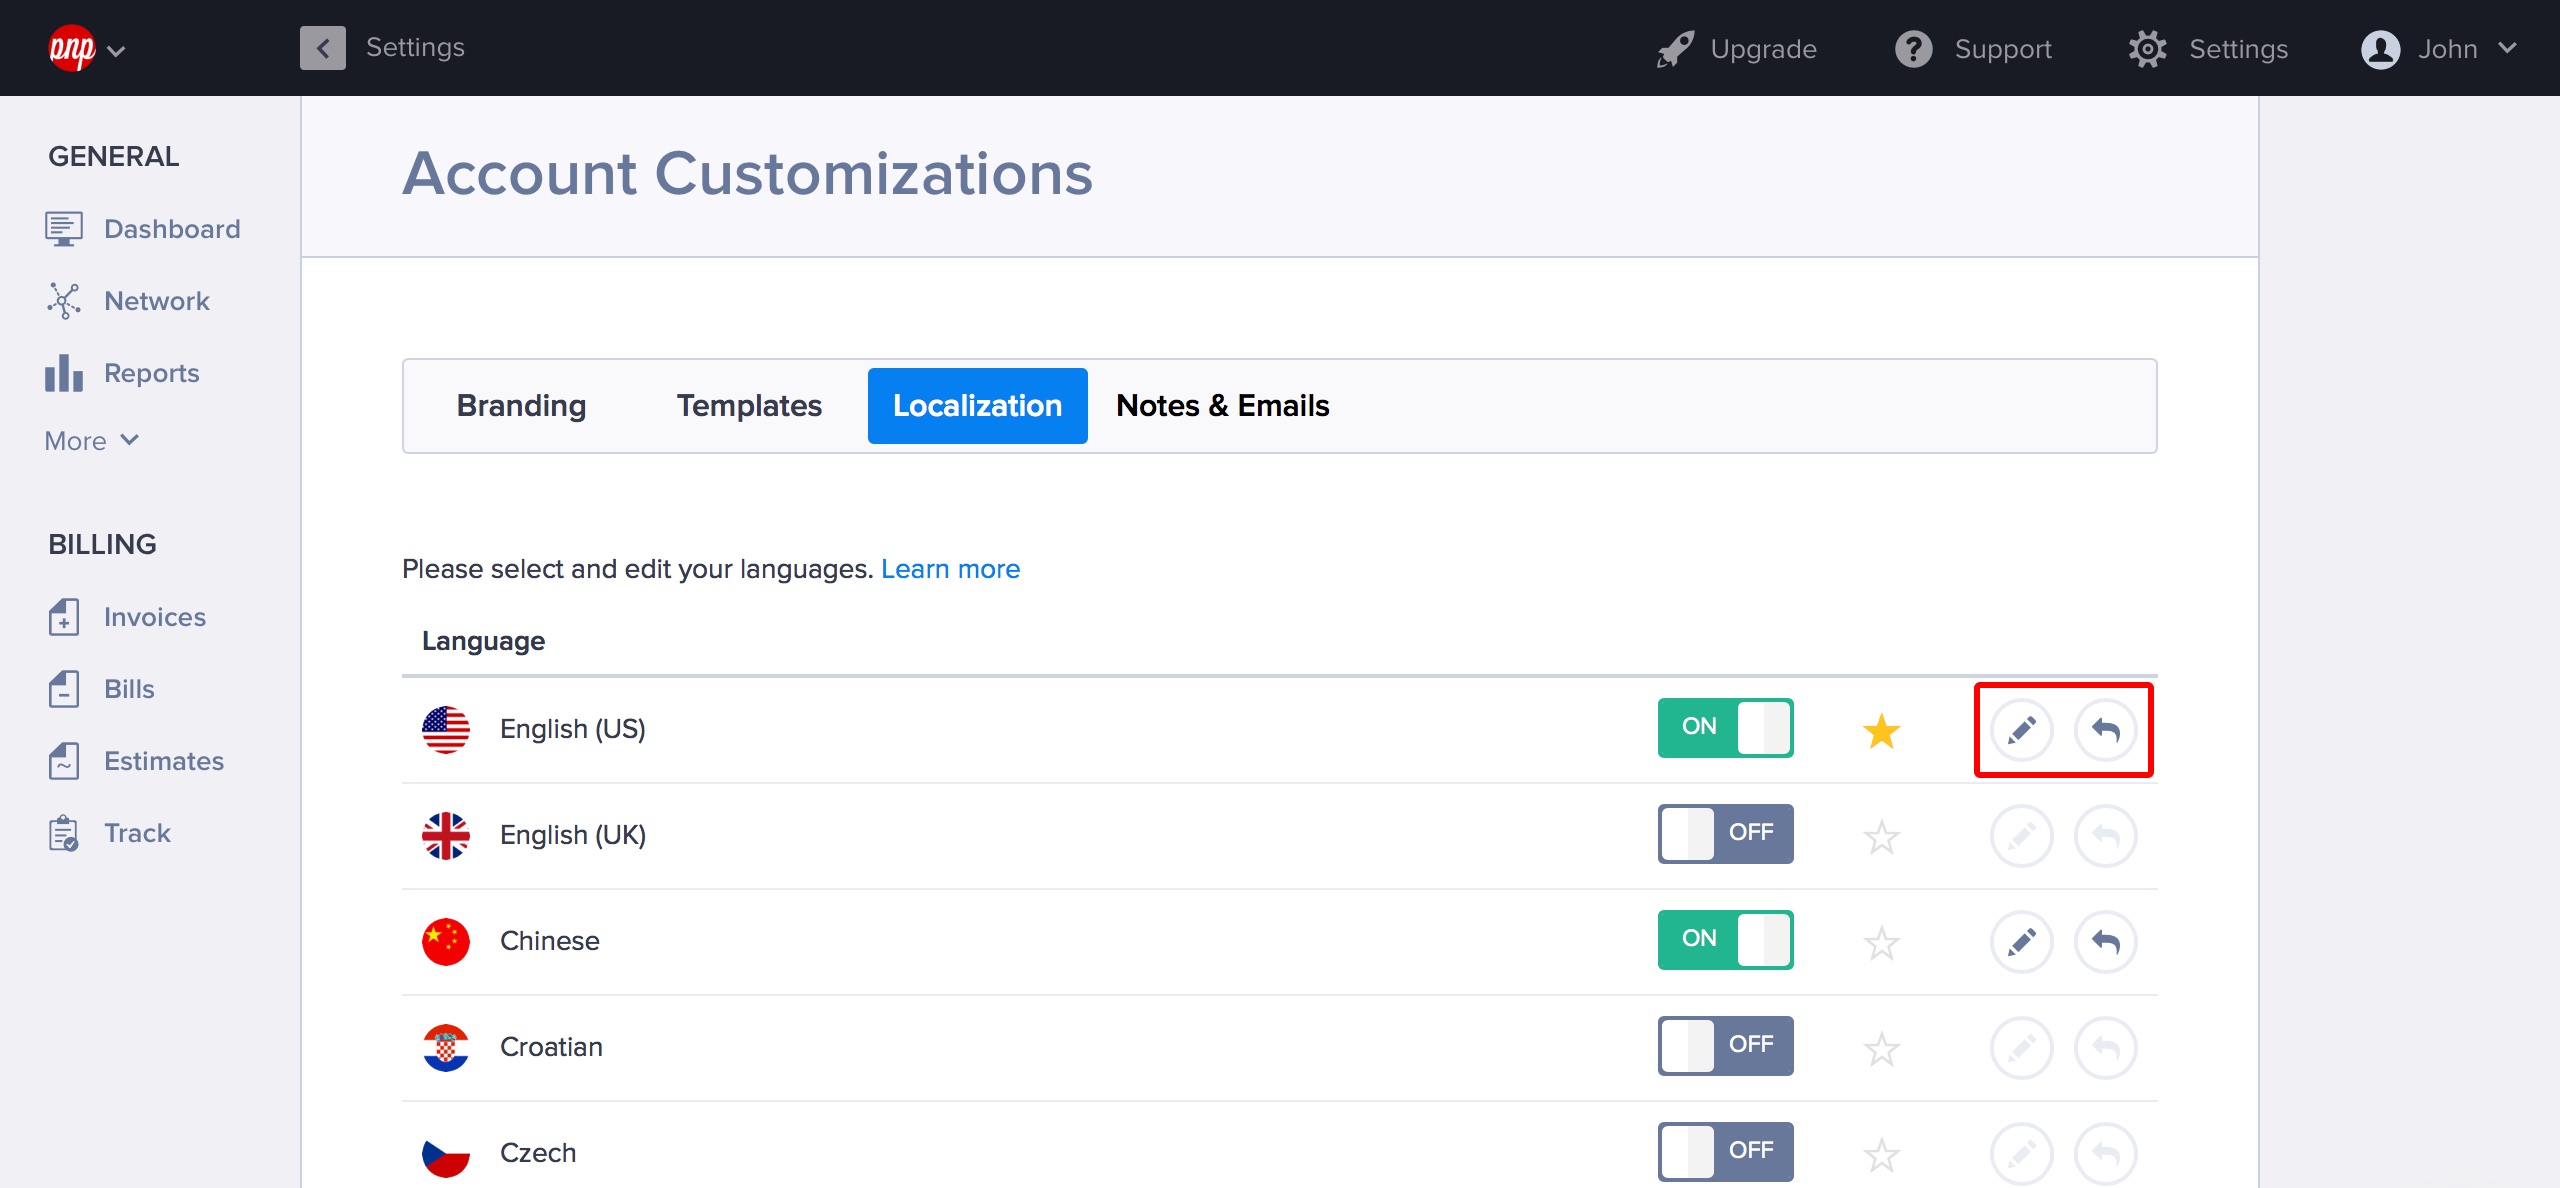This screenshot has height=1188, width=2560.
Task: Click the Support question mark icon
Action: click(x=1913, y=49)
